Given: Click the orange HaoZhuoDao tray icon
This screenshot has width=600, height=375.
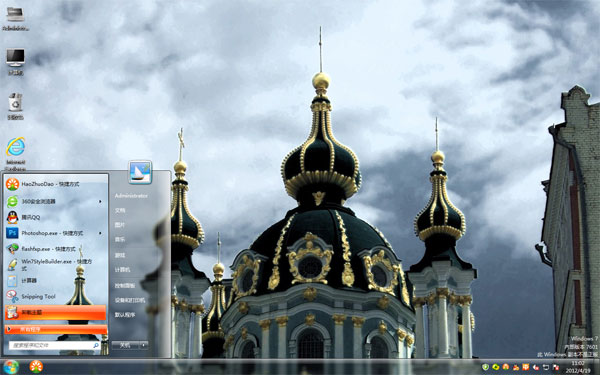Looking at the screenshot, I should (505, 367).
